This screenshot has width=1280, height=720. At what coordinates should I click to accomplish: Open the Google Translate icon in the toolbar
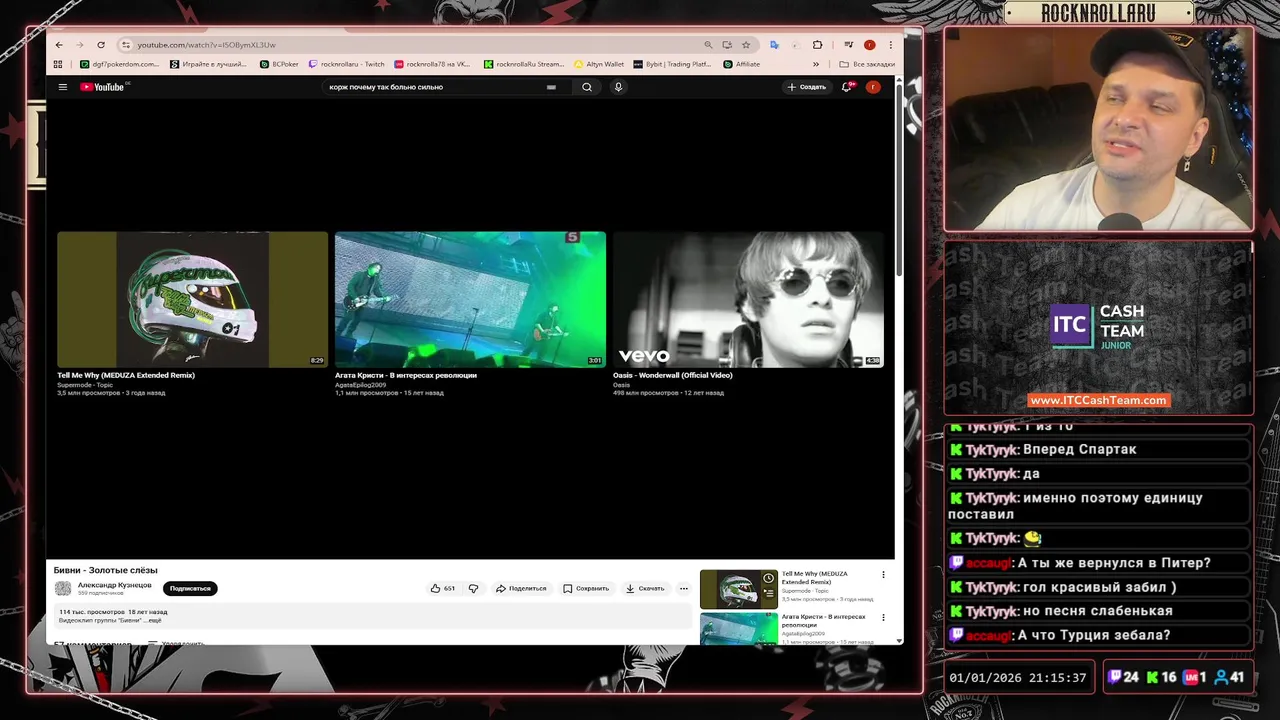(774, 45)
